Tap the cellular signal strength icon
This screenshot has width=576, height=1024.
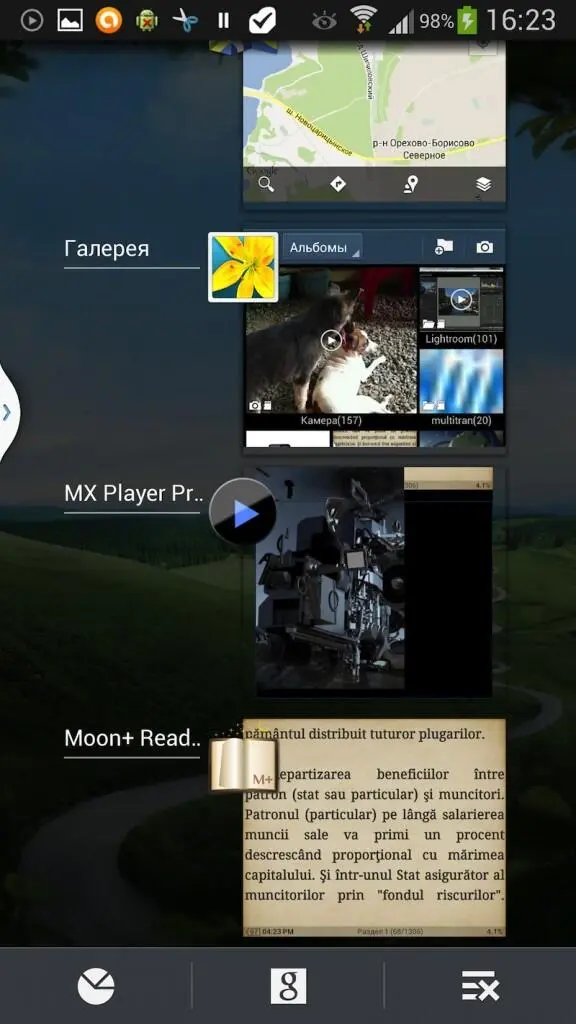point(401,22)
